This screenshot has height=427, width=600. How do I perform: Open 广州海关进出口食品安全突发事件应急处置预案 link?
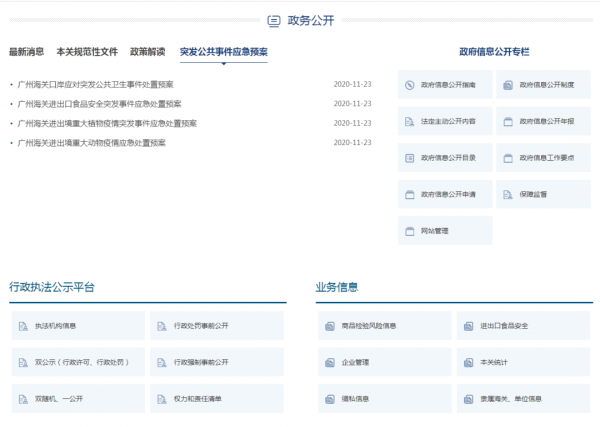tap(99, 104)
